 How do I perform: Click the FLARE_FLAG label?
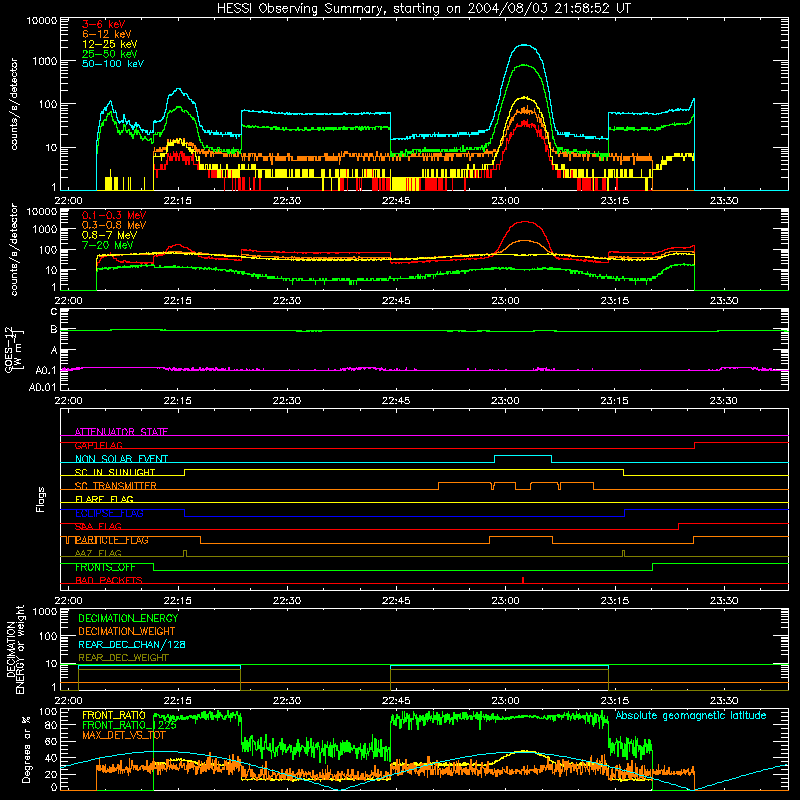[x=104, y=499]
